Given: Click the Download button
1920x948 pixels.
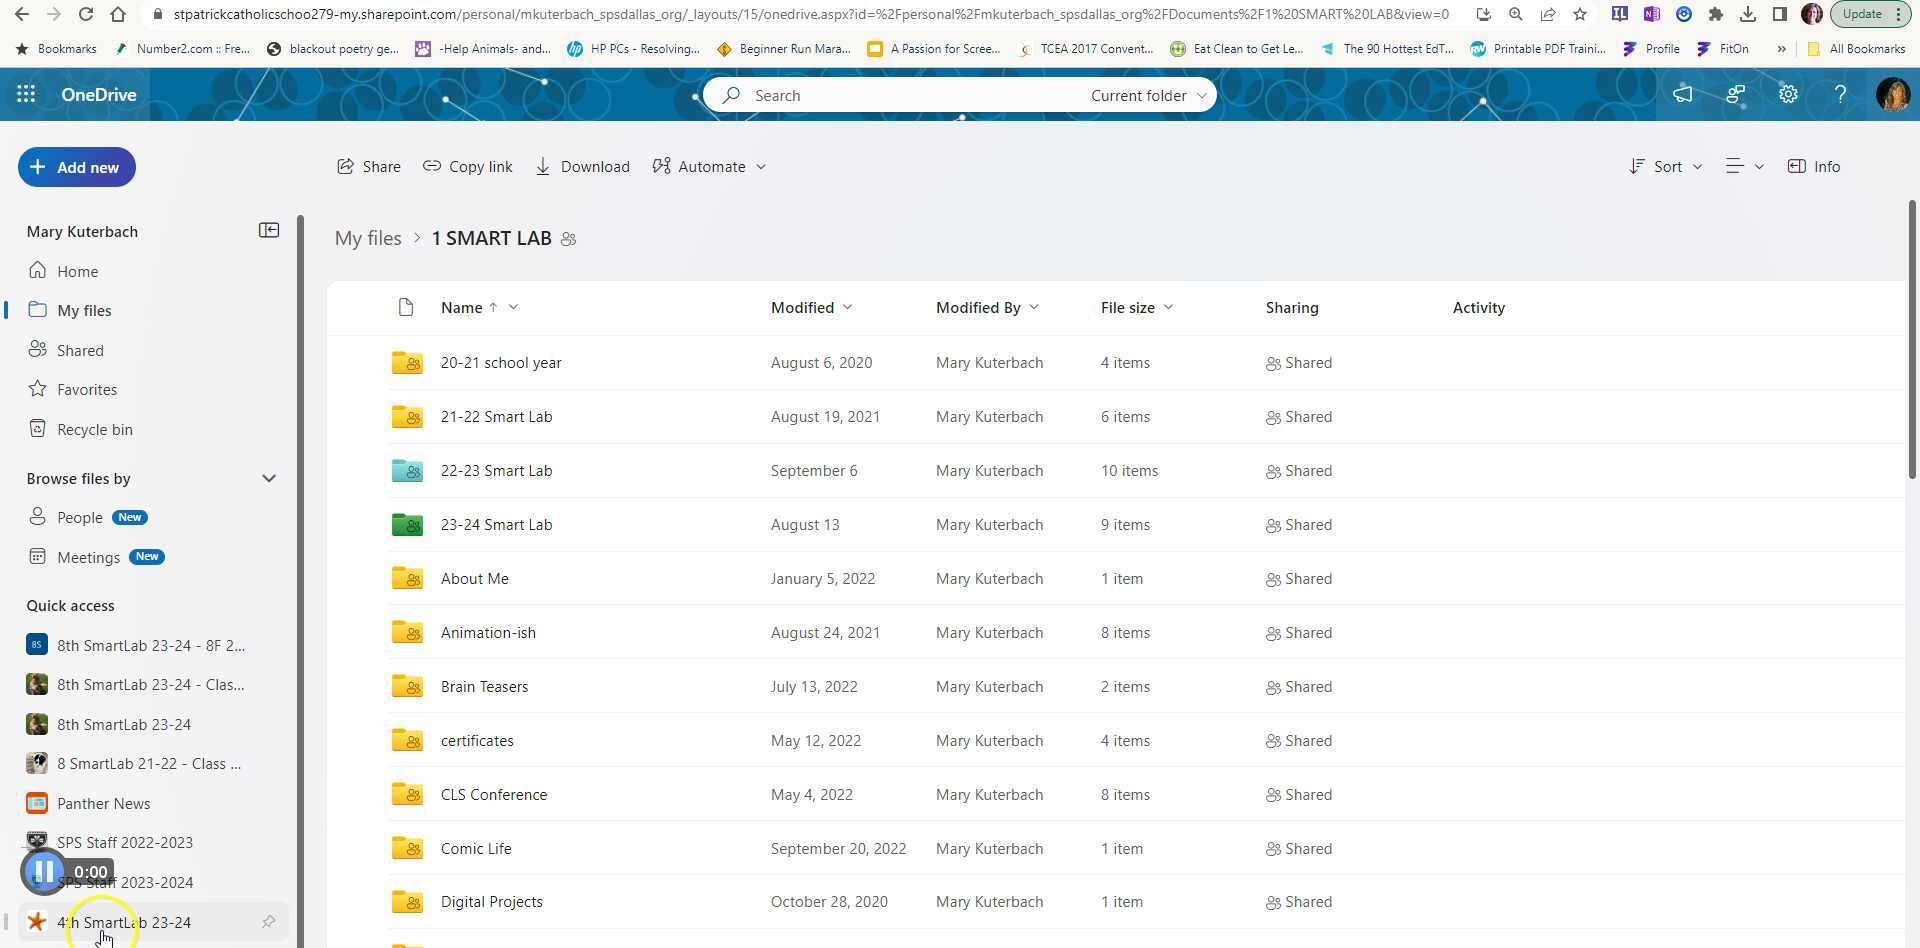Looking at the screenshot, I should [582, 167].
